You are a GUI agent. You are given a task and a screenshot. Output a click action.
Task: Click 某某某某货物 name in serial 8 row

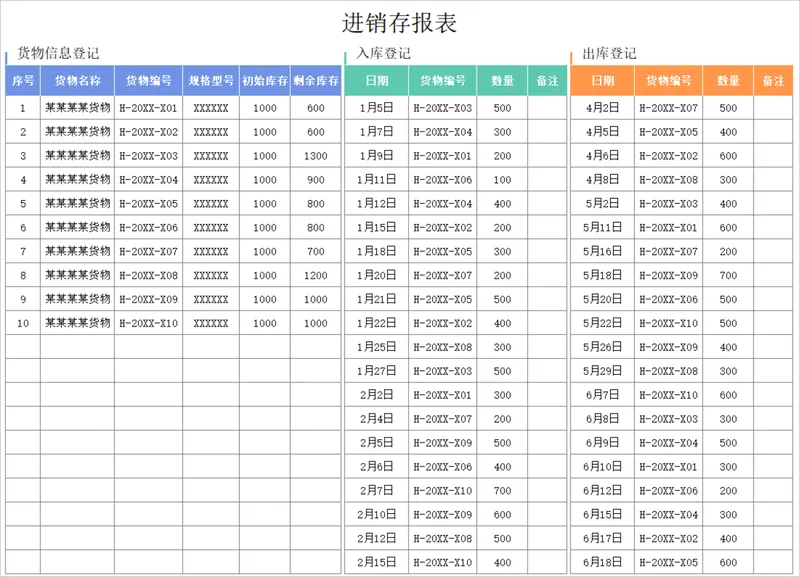[78, 275]
